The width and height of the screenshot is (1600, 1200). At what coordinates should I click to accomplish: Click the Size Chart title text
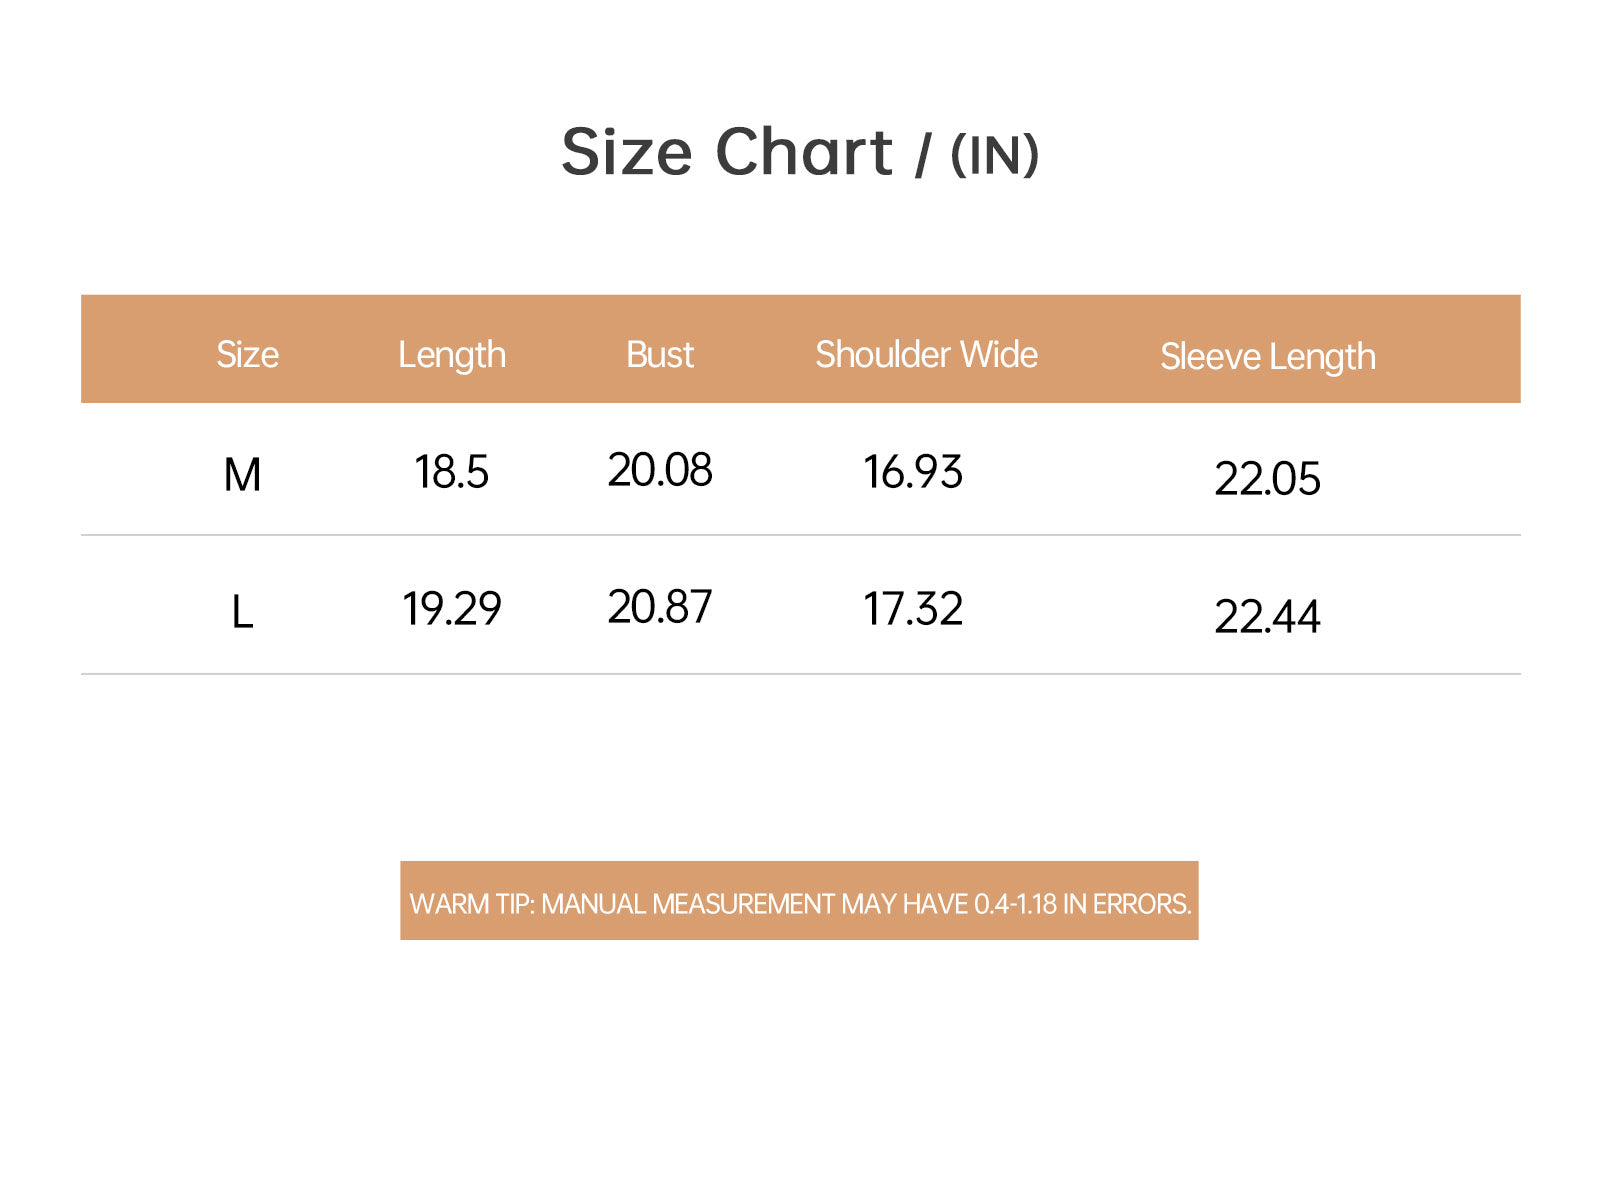[726, 152]
